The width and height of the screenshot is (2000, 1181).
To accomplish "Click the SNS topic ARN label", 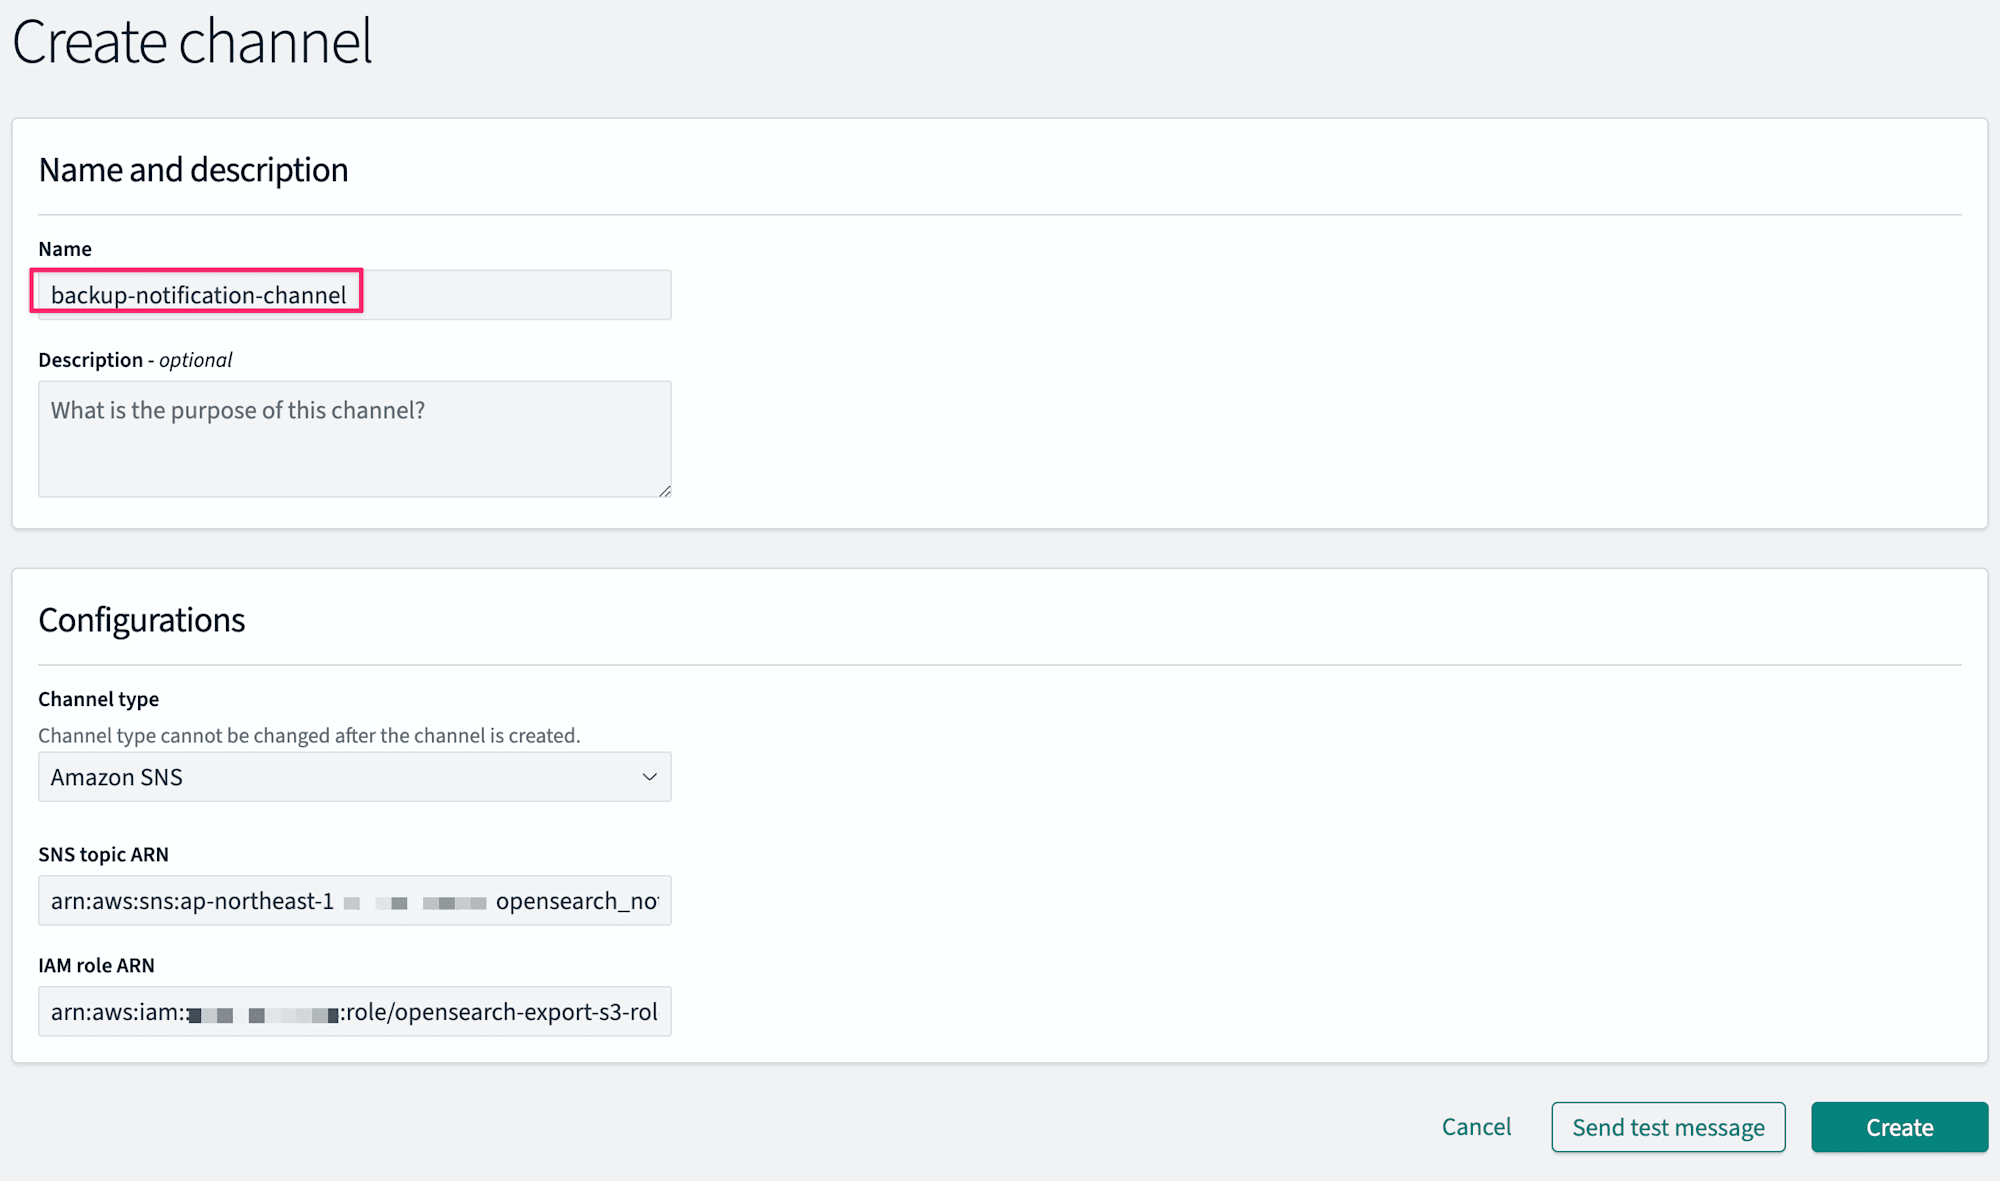I will click(x=103, y=855).
